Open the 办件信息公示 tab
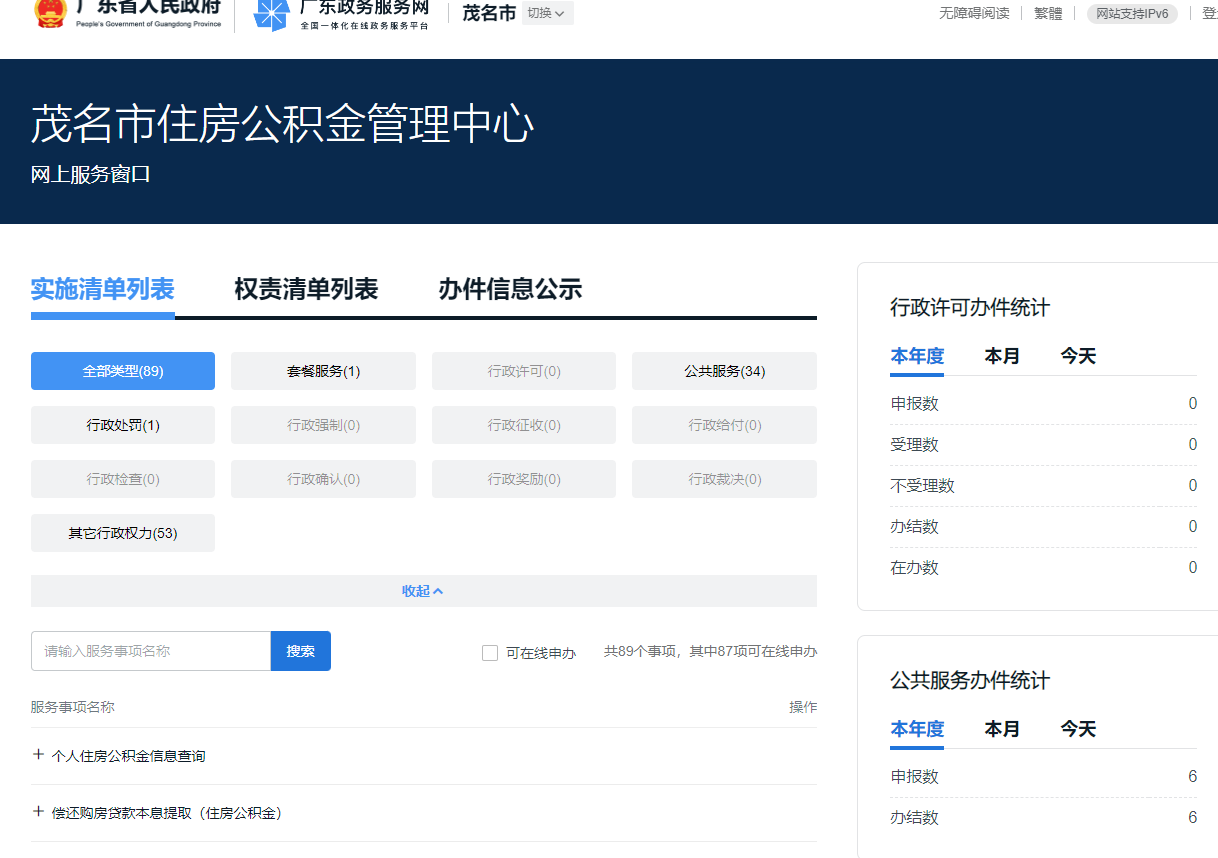The height and width of the screenshot is (858, 1218). click(x=510, y=290)
